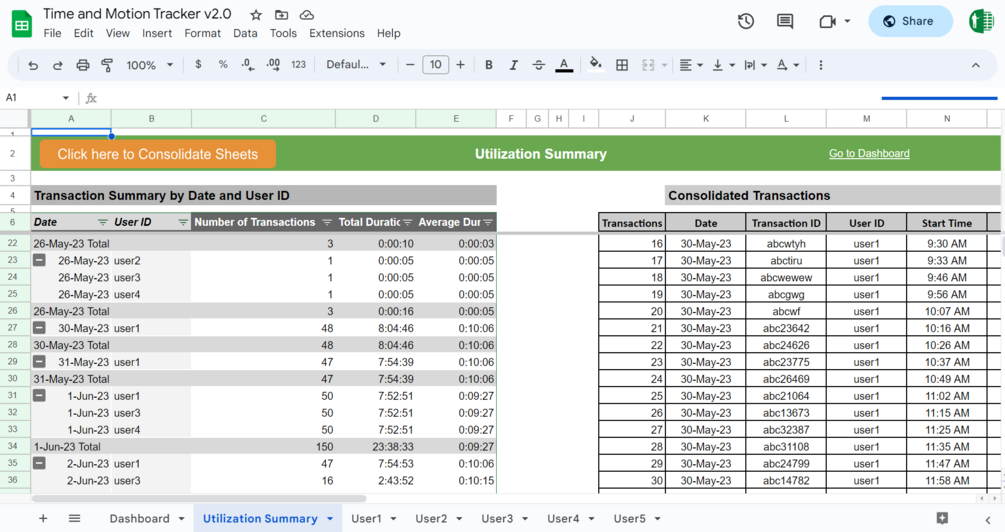Viewport: 1005px width, 532px height.
Task: Collapse the 31-May-23 user1 group
Action: (39, 362)
